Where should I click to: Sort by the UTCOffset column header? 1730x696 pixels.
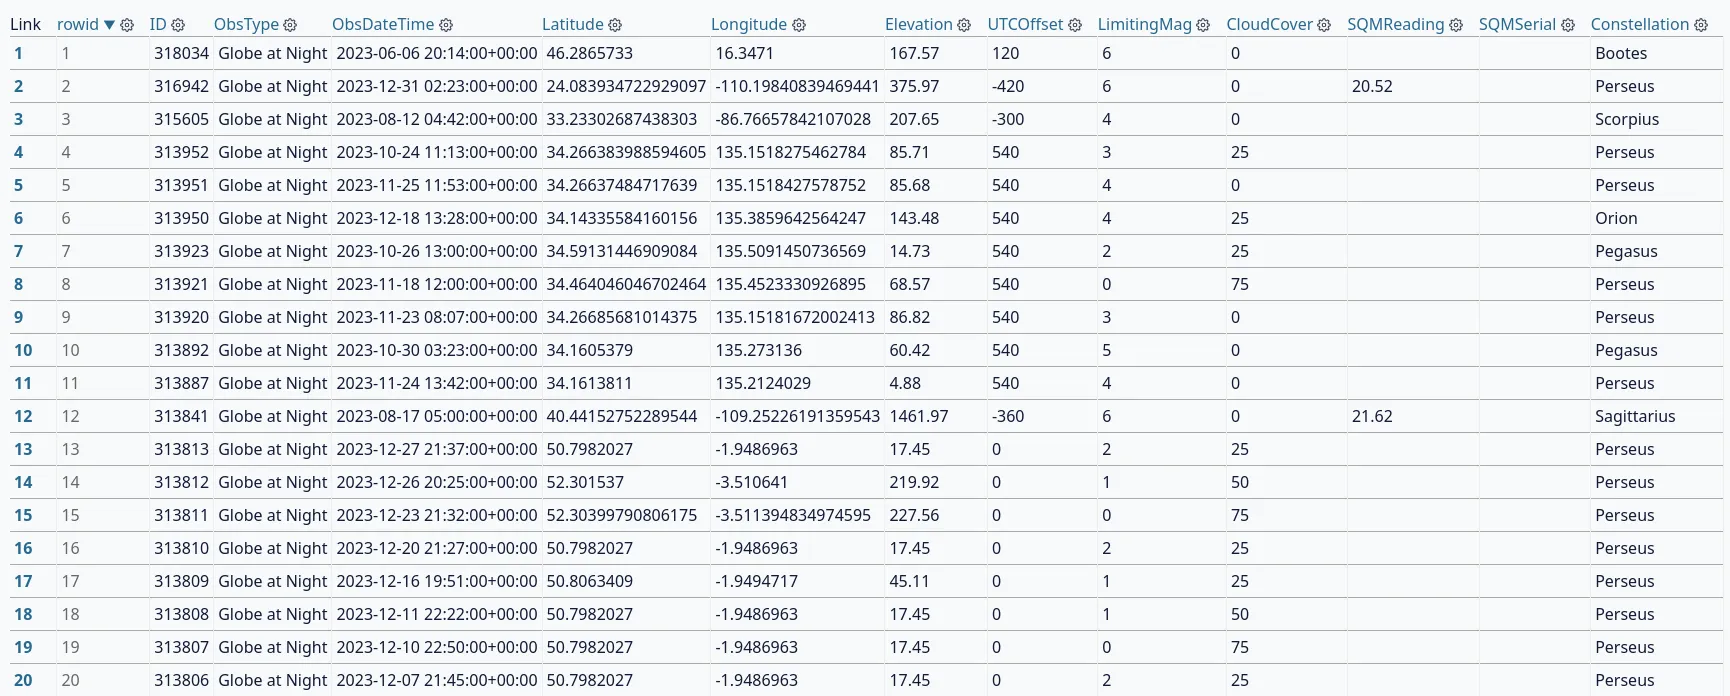point(1026,24)
